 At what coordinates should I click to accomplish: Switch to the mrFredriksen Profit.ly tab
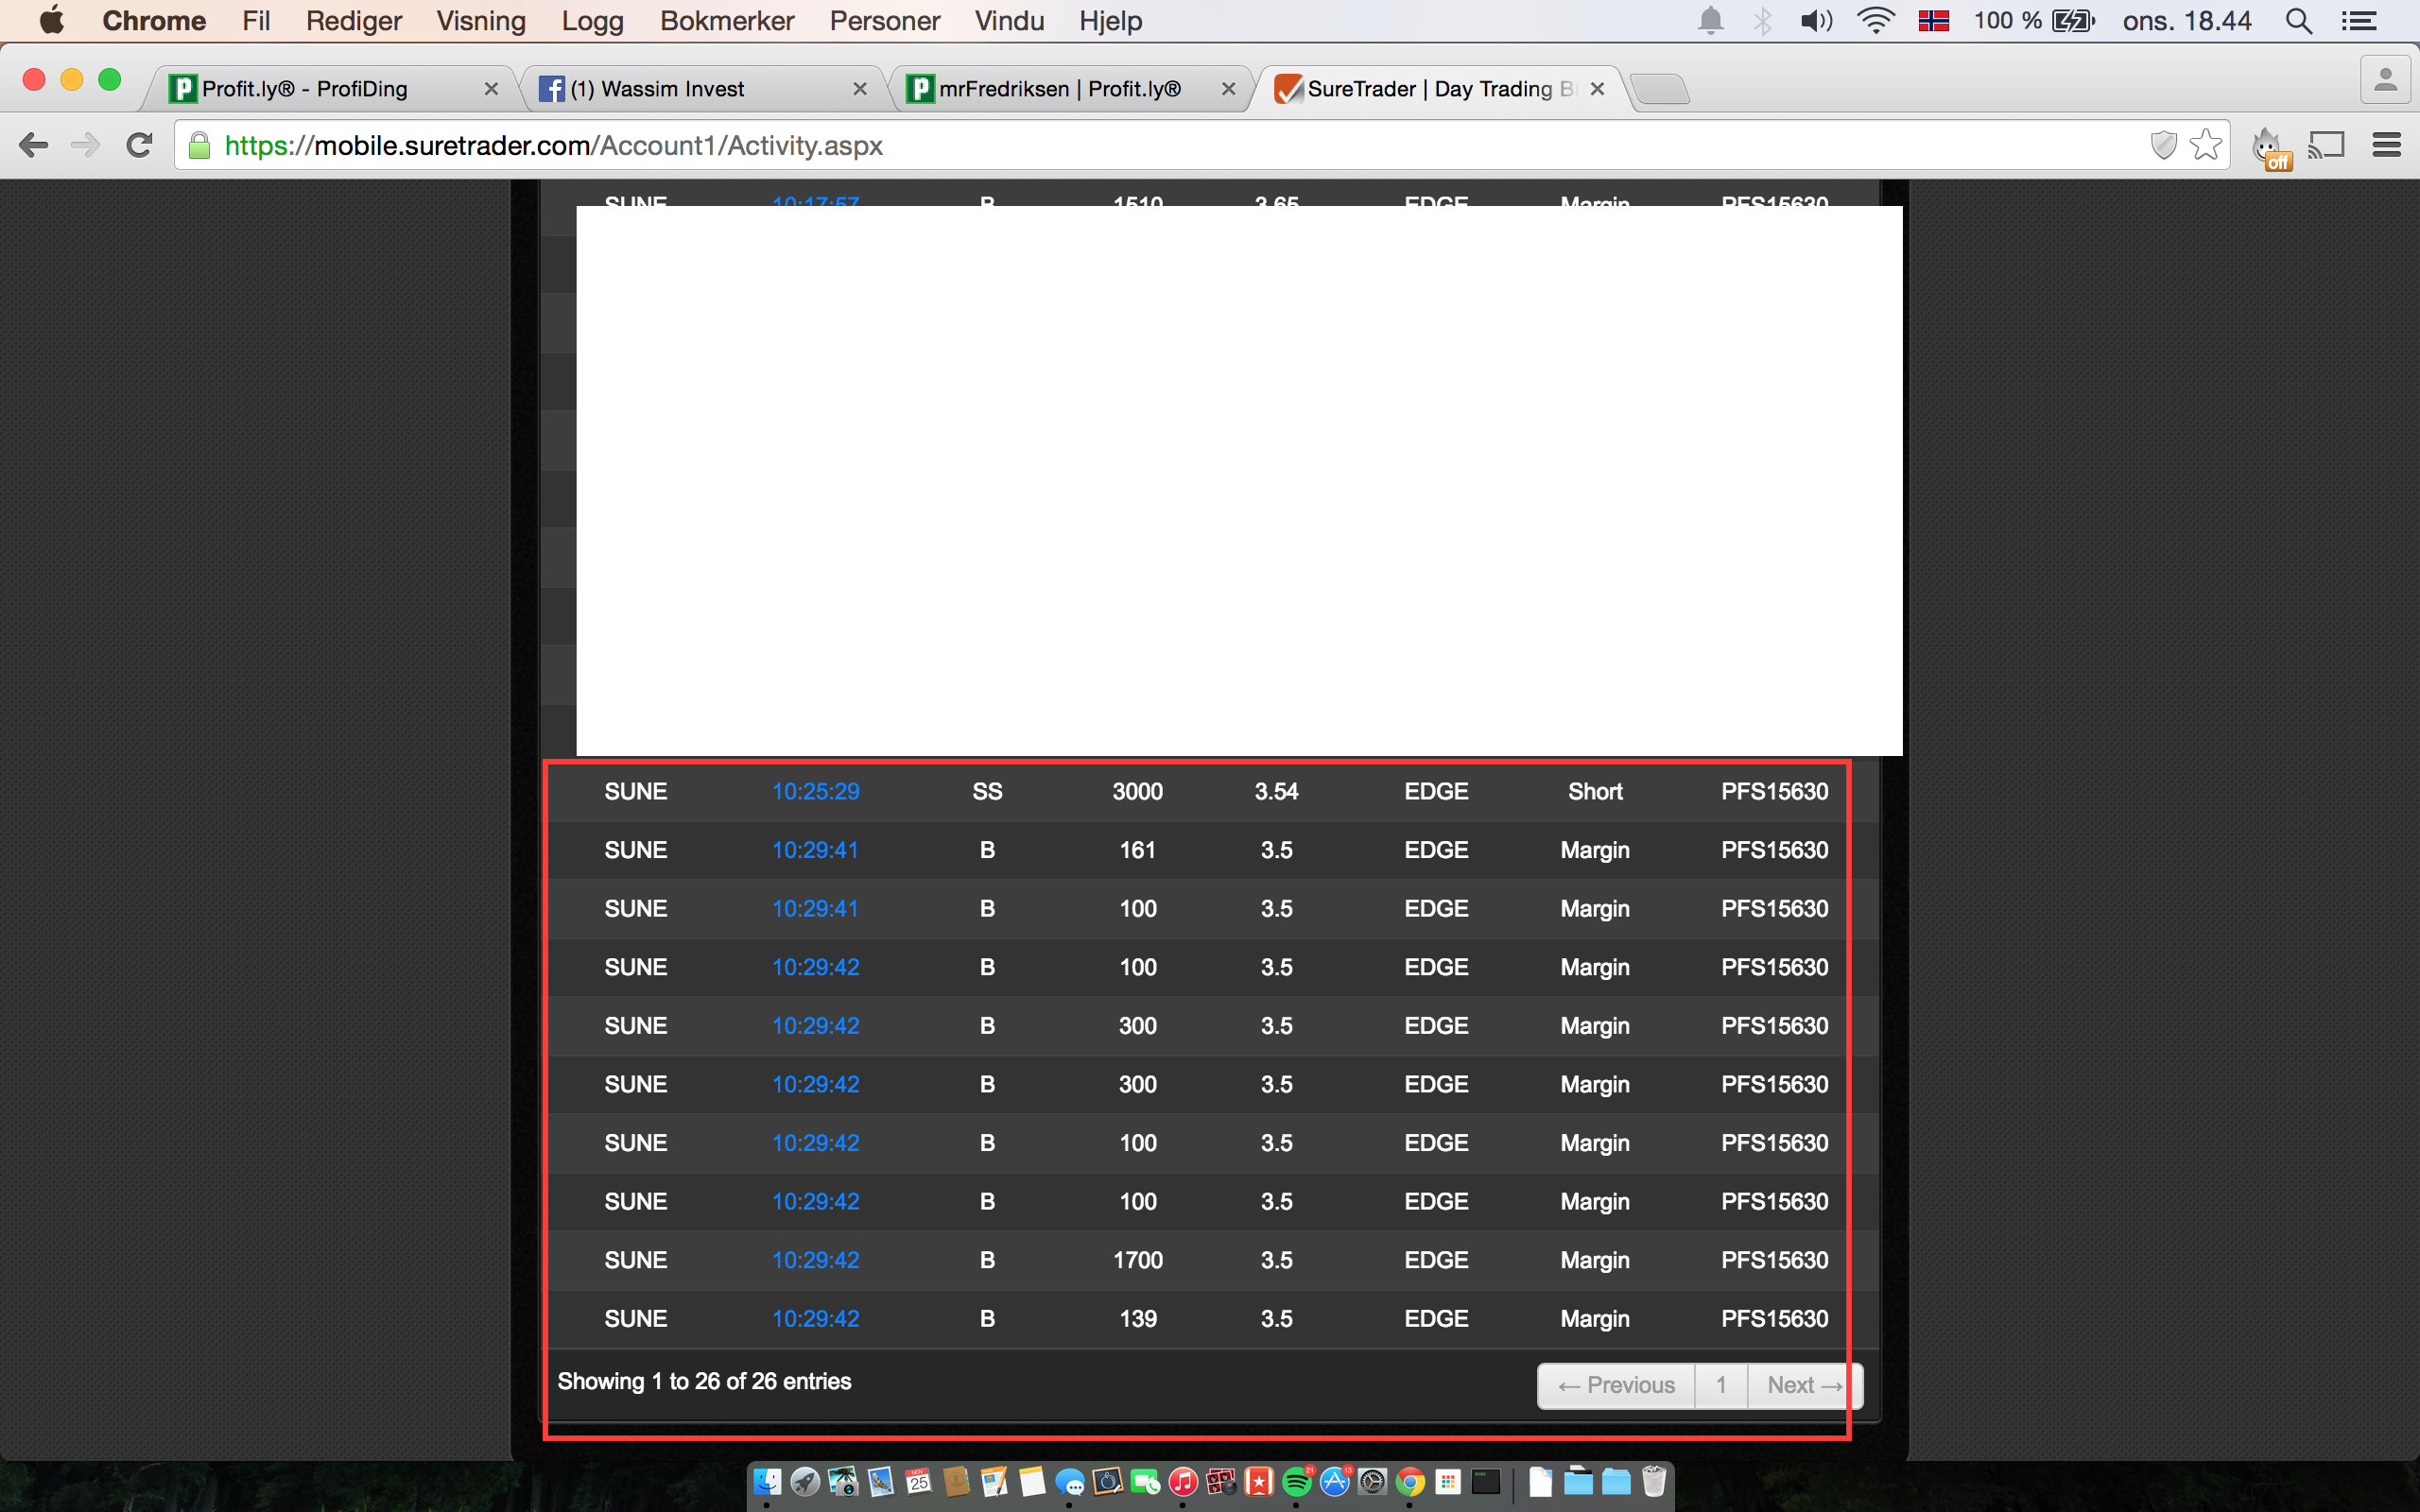pyautogui.click(x=1059, y=89)
